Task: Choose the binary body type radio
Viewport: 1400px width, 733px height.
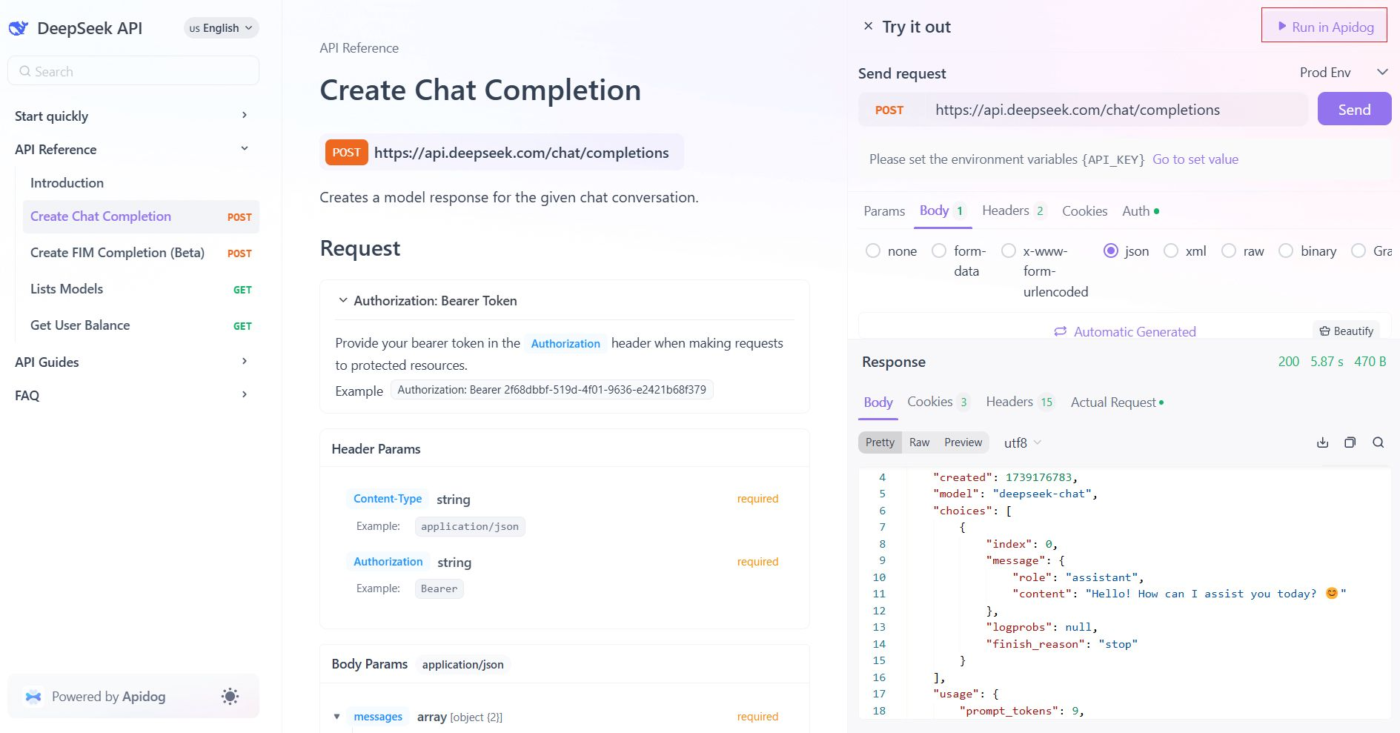Action: [1286, 251]
